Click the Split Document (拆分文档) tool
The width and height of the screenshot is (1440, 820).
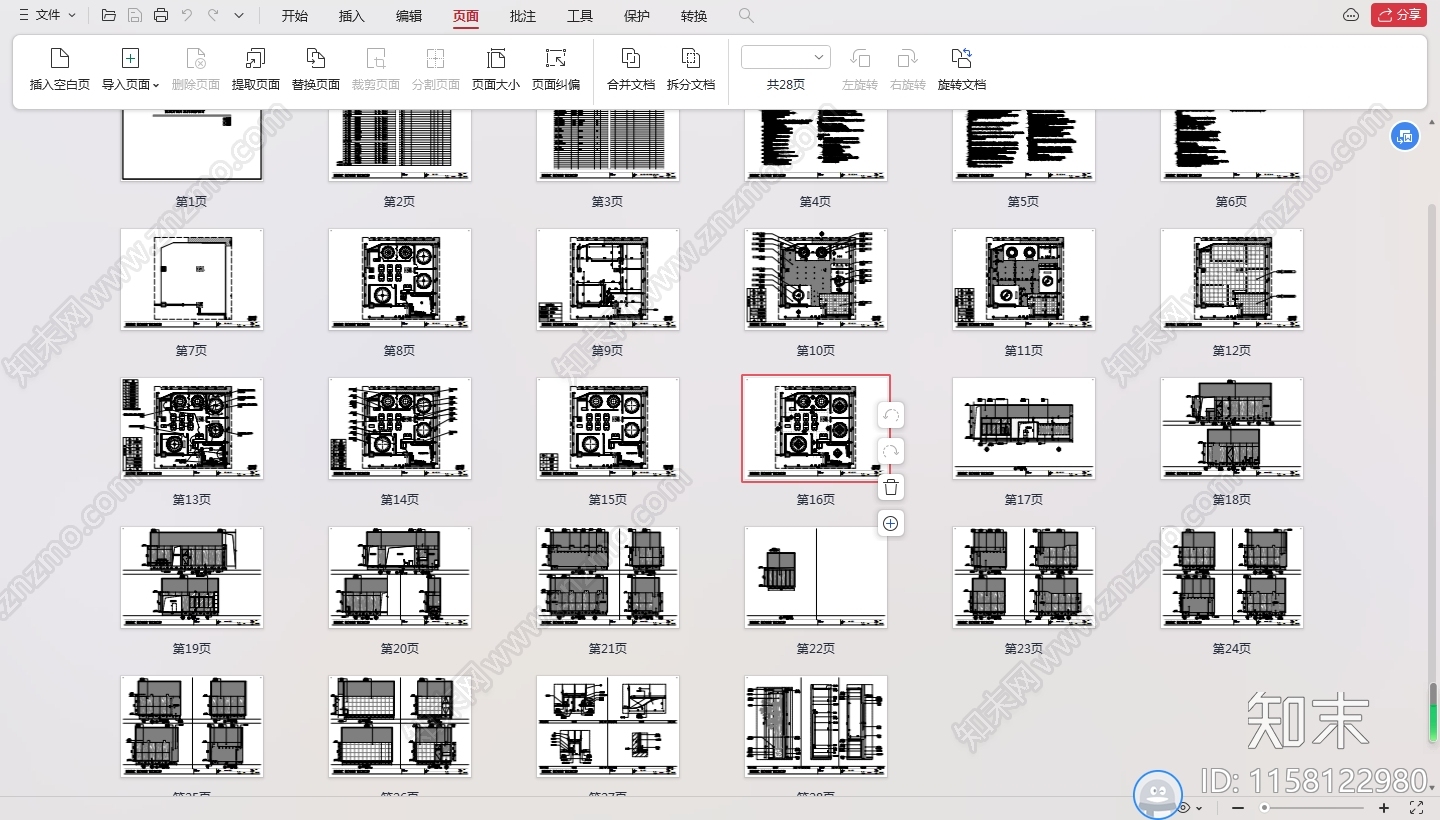point(691,69)
